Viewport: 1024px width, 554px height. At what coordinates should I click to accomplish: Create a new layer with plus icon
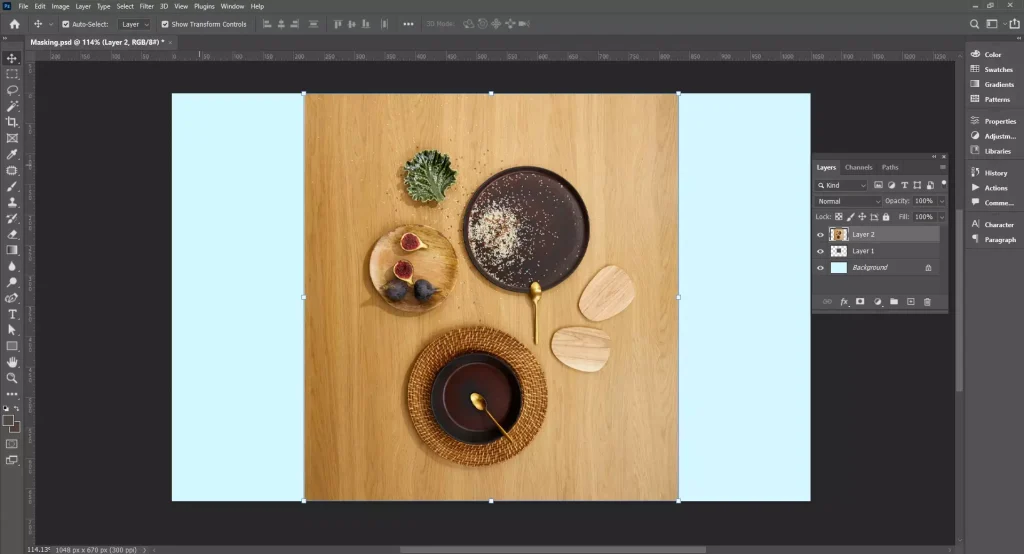[x=910, y=301]
